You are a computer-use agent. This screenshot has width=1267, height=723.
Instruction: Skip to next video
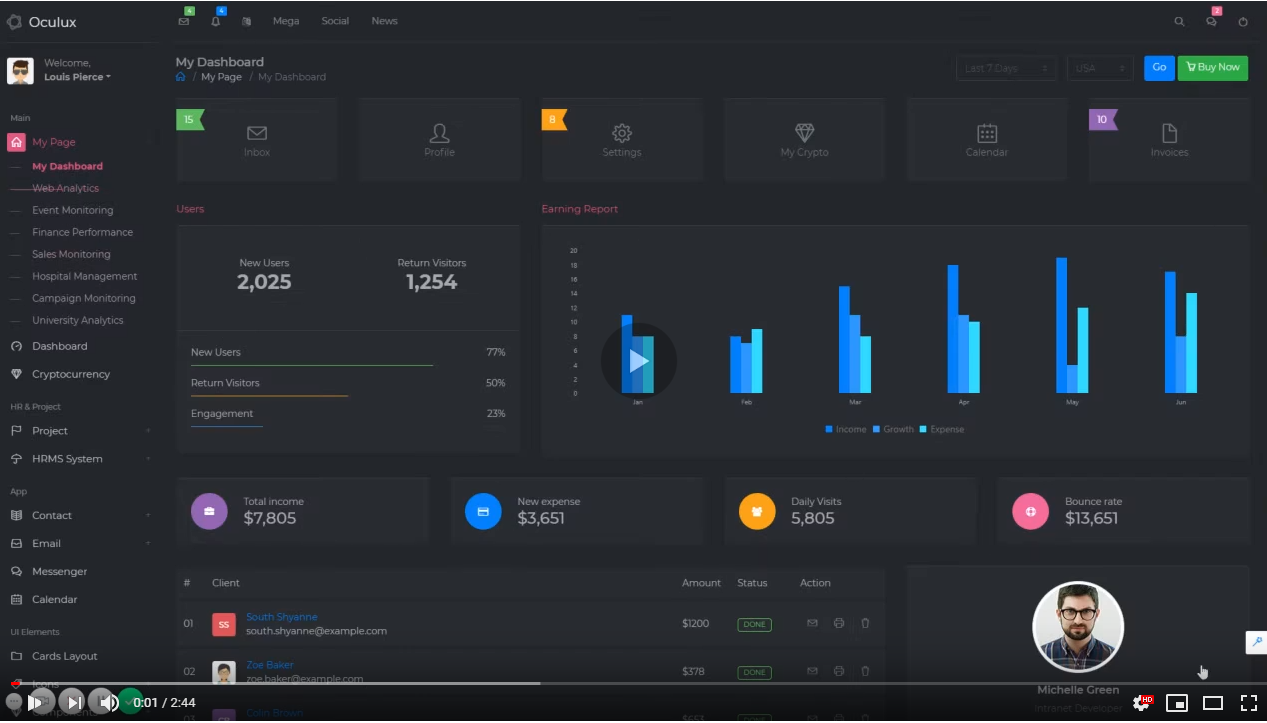(x=74, y=703)
